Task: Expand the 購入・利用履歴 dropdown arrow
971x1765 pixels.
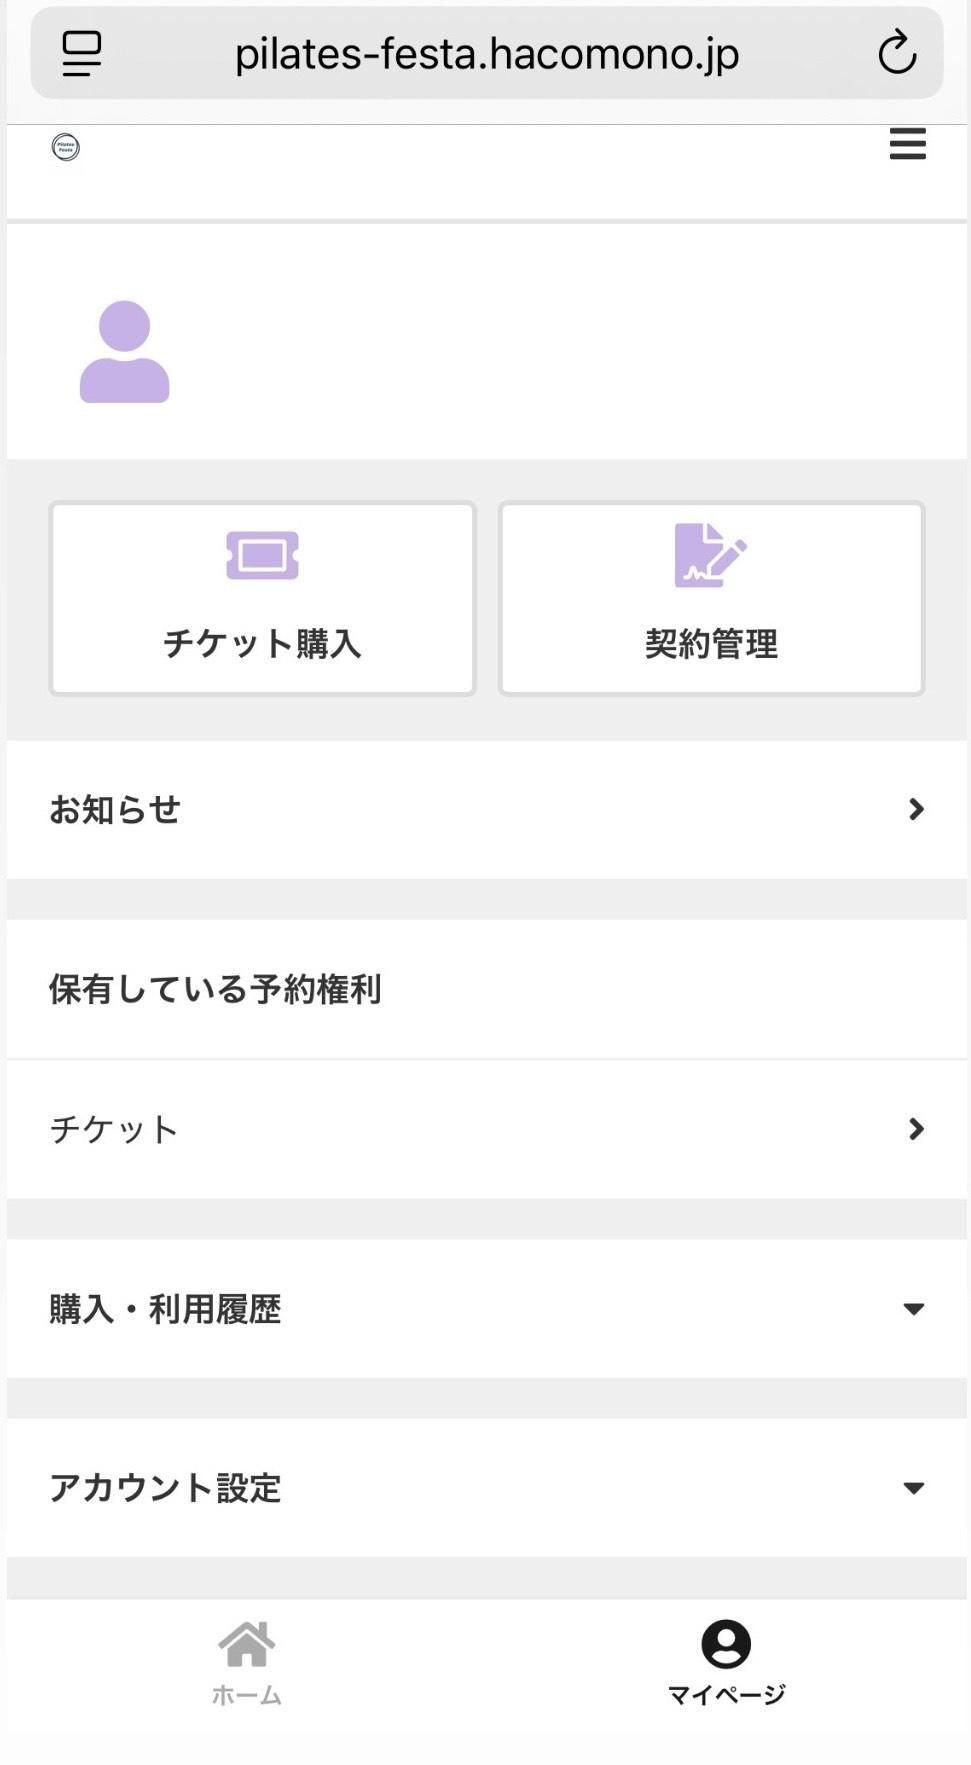Action: (x=913, y=1309)
